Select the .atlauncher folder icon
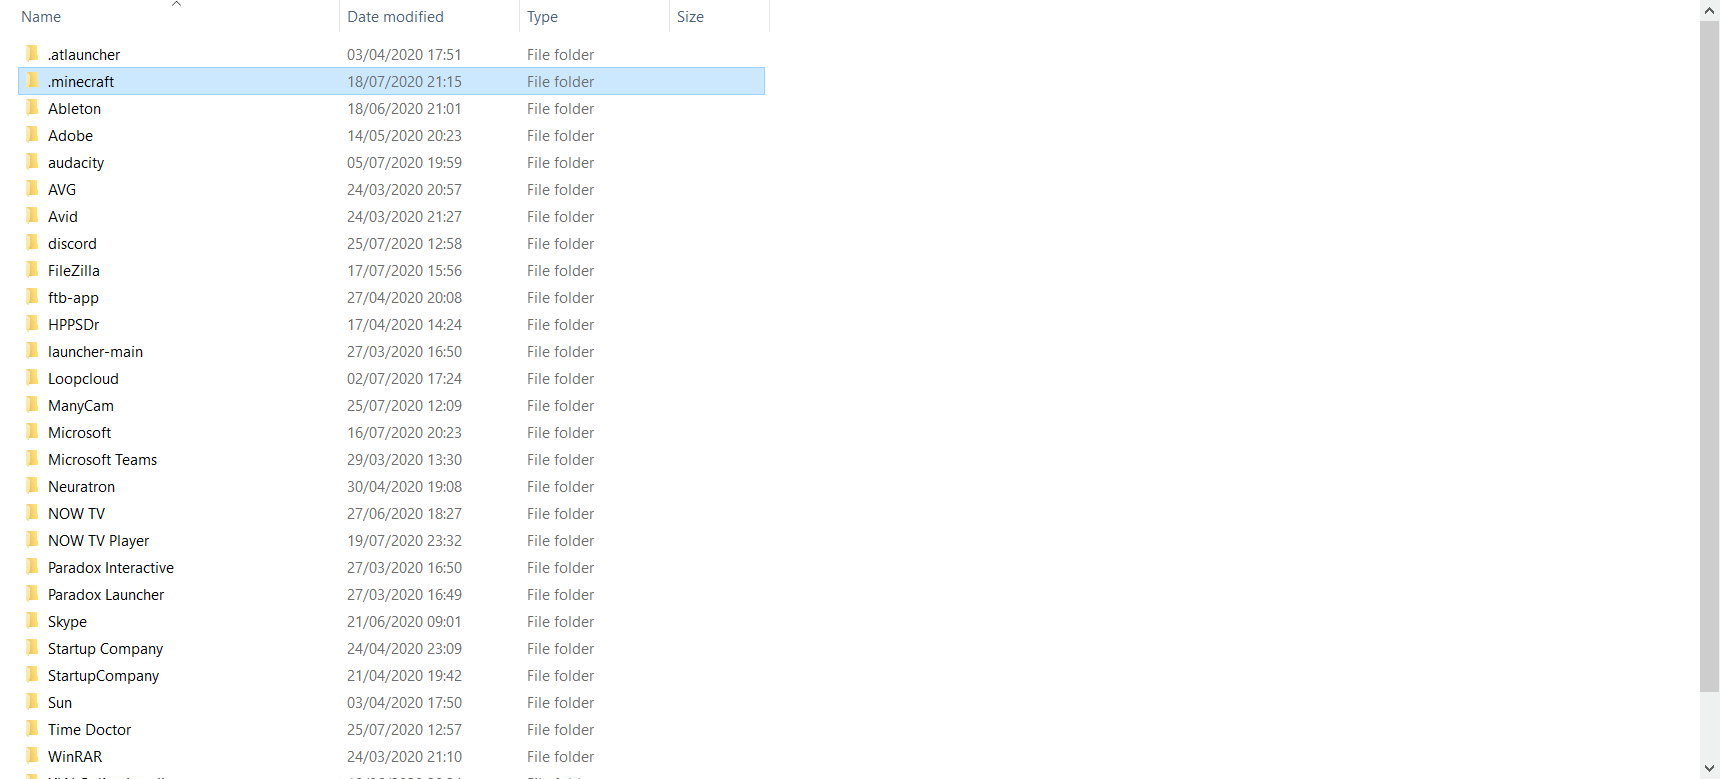 [x=32, y=53]
